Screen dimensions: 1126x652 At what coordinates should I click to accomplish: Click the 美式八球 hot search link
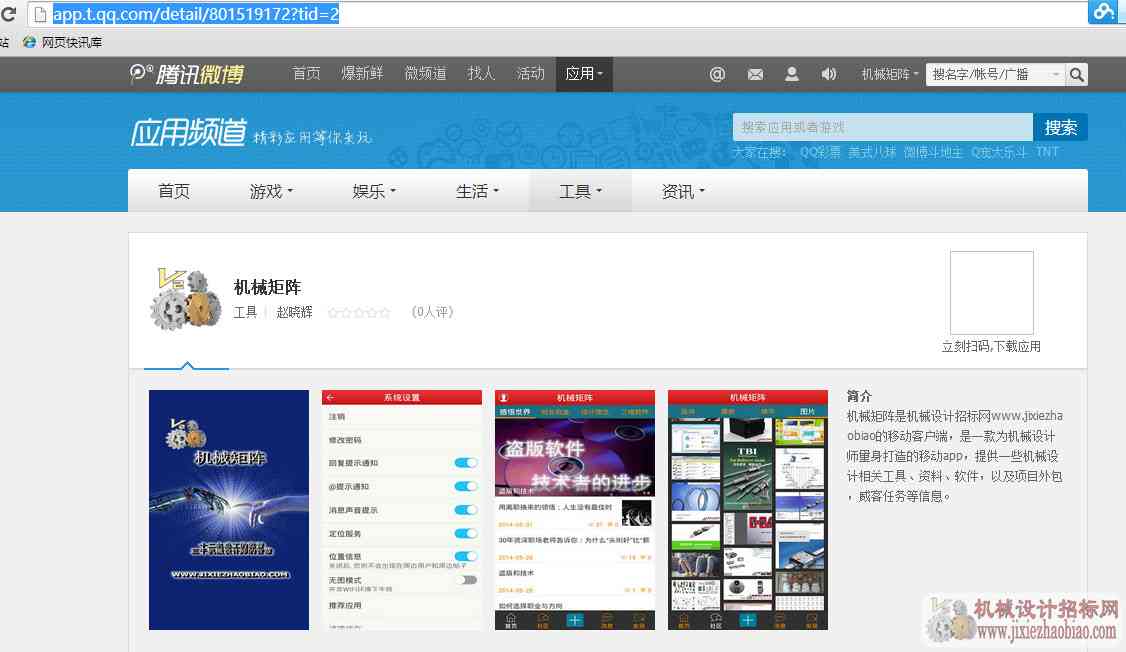click(x=872, y=152)
